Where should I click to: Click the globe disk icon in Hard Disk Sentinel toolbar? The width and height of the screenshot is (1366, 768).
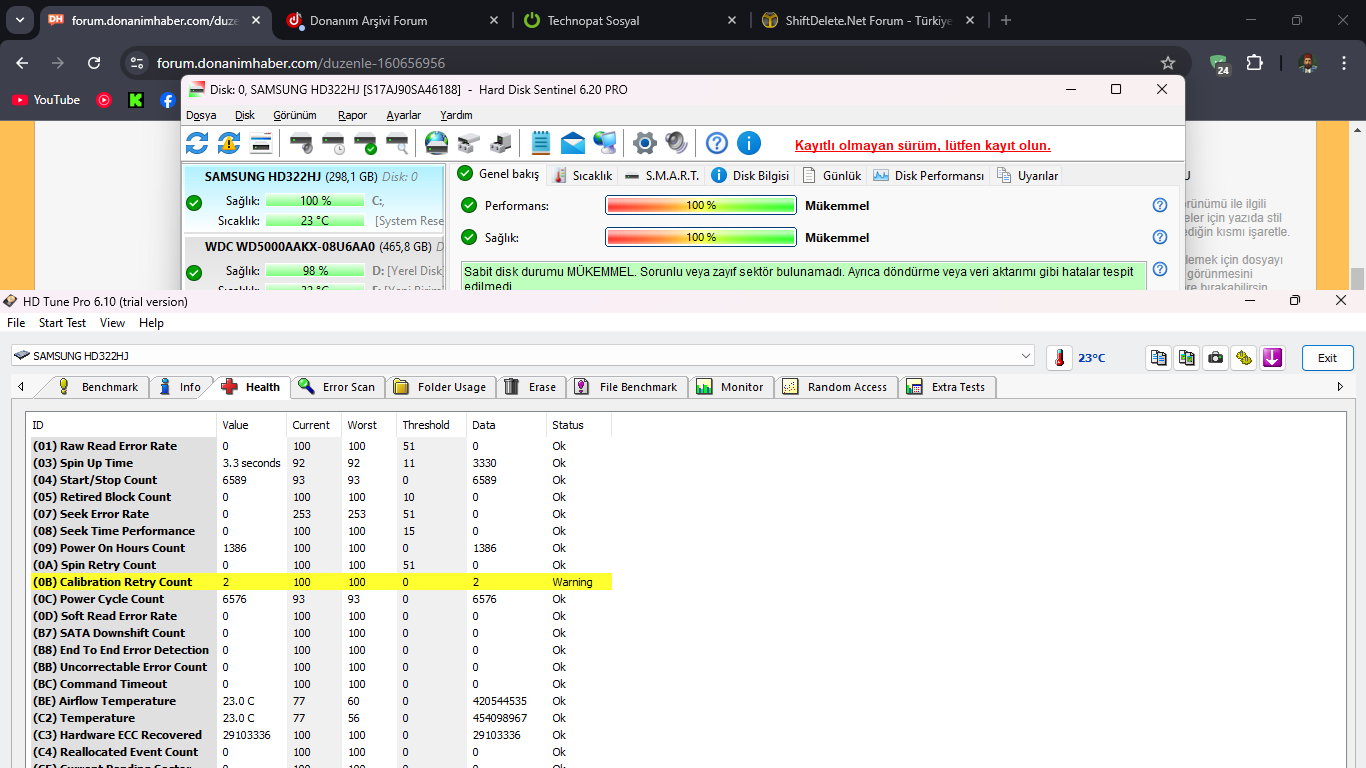click(436, 143)
